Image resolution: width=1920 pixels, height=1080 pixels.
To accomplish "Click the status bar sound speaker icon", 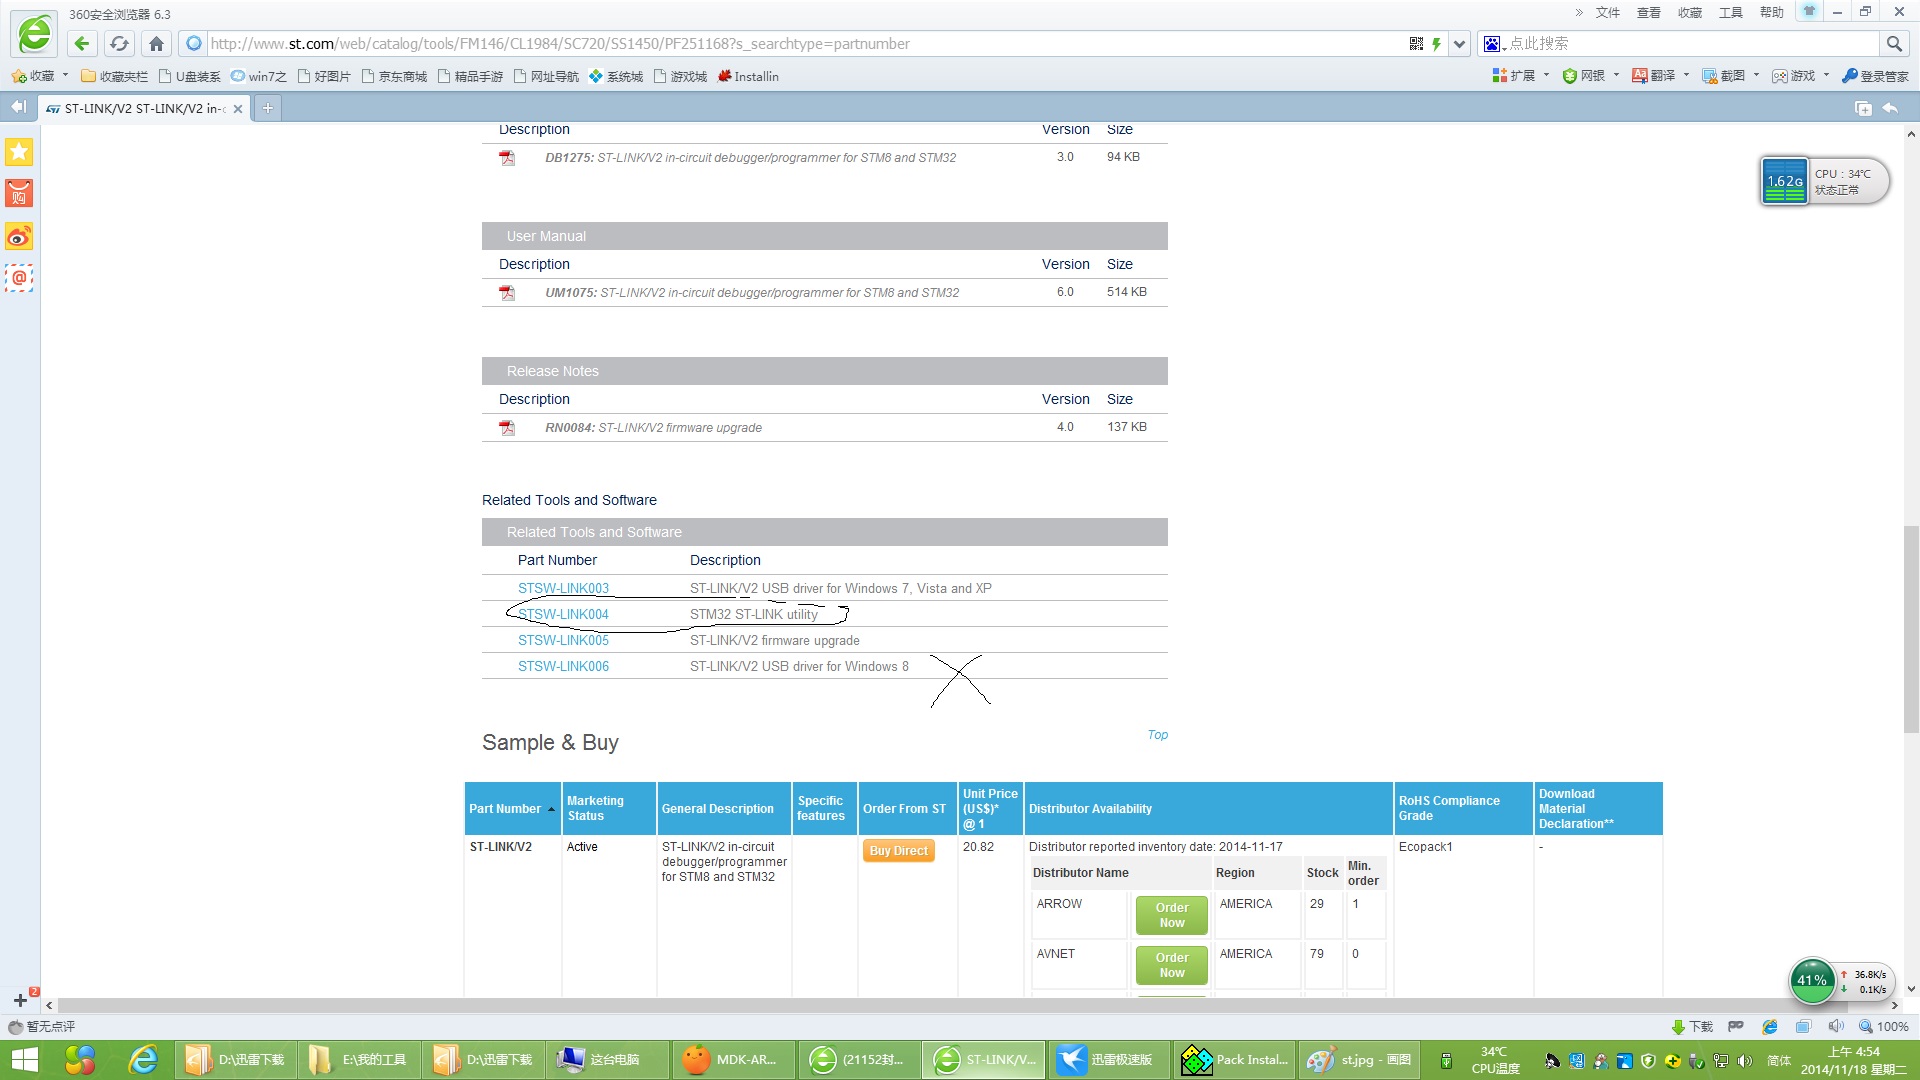I will point(1835,1027).
